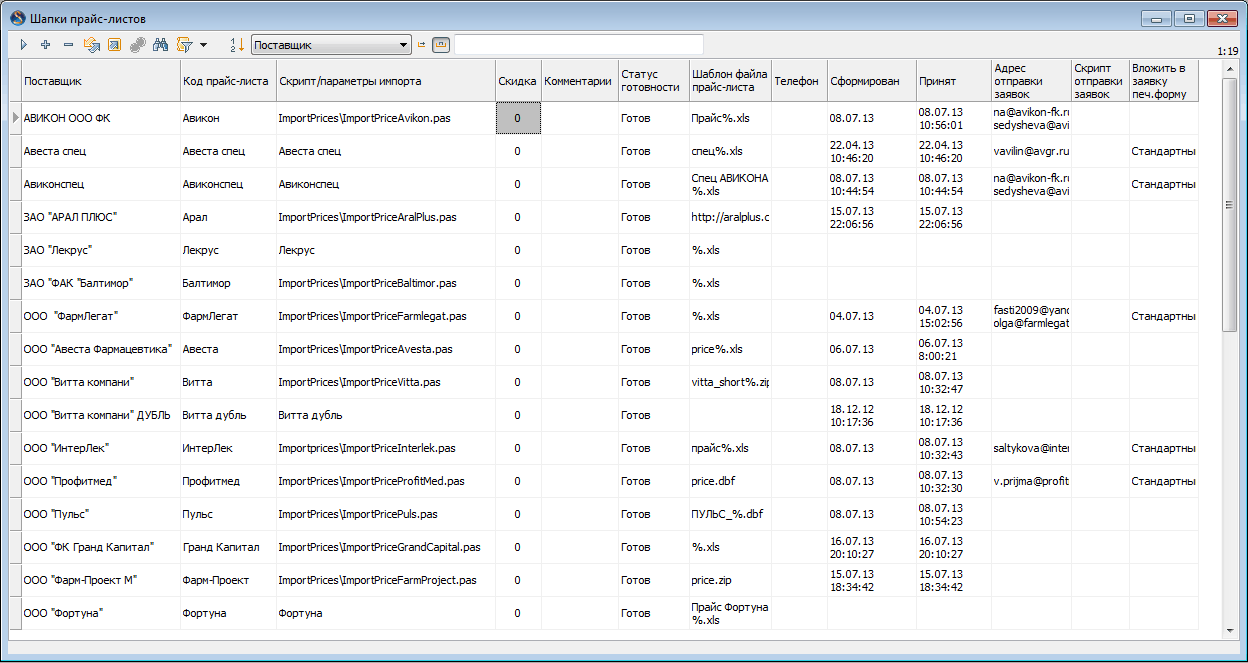Click ImportPrices\ImportPriceAvikon.pas script cell

coord(386,118)
